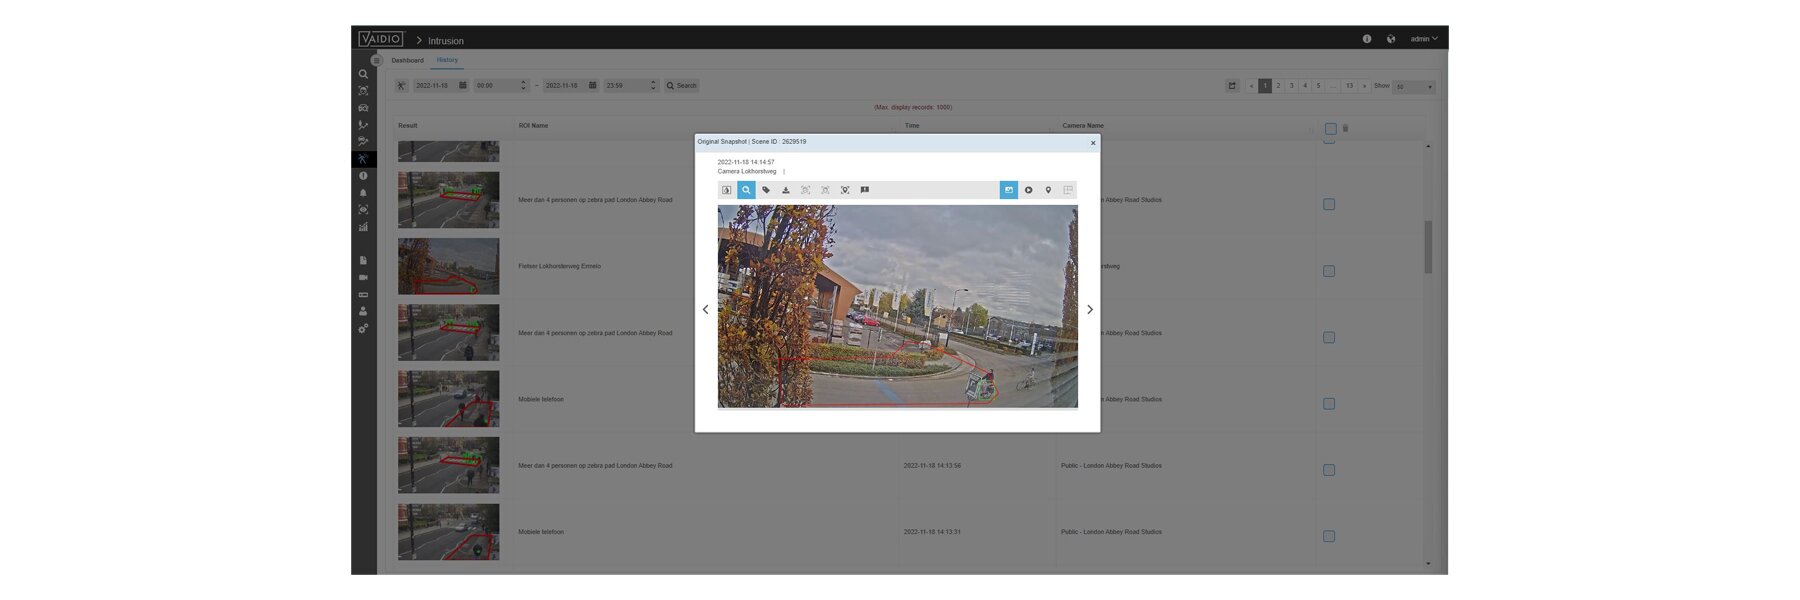1800x600 pixels.
Task: Click the intrusion filter icon before date field
Action: [401, 86]
